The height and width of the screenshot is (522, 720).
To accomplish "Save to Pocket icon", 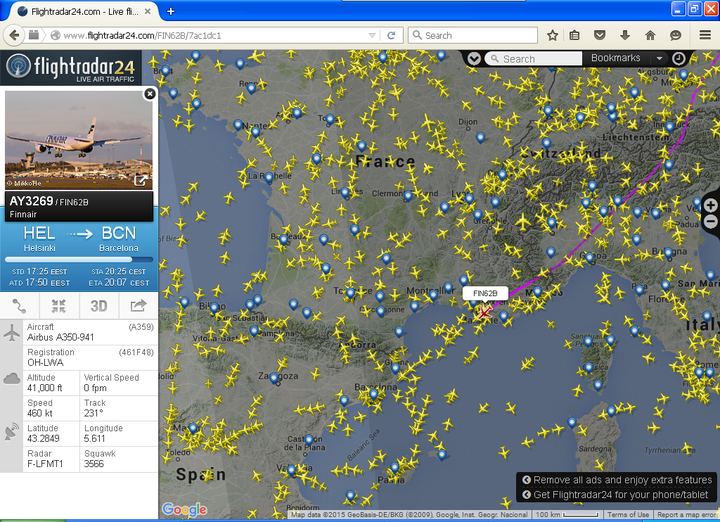I will click(x=600, y=35).
